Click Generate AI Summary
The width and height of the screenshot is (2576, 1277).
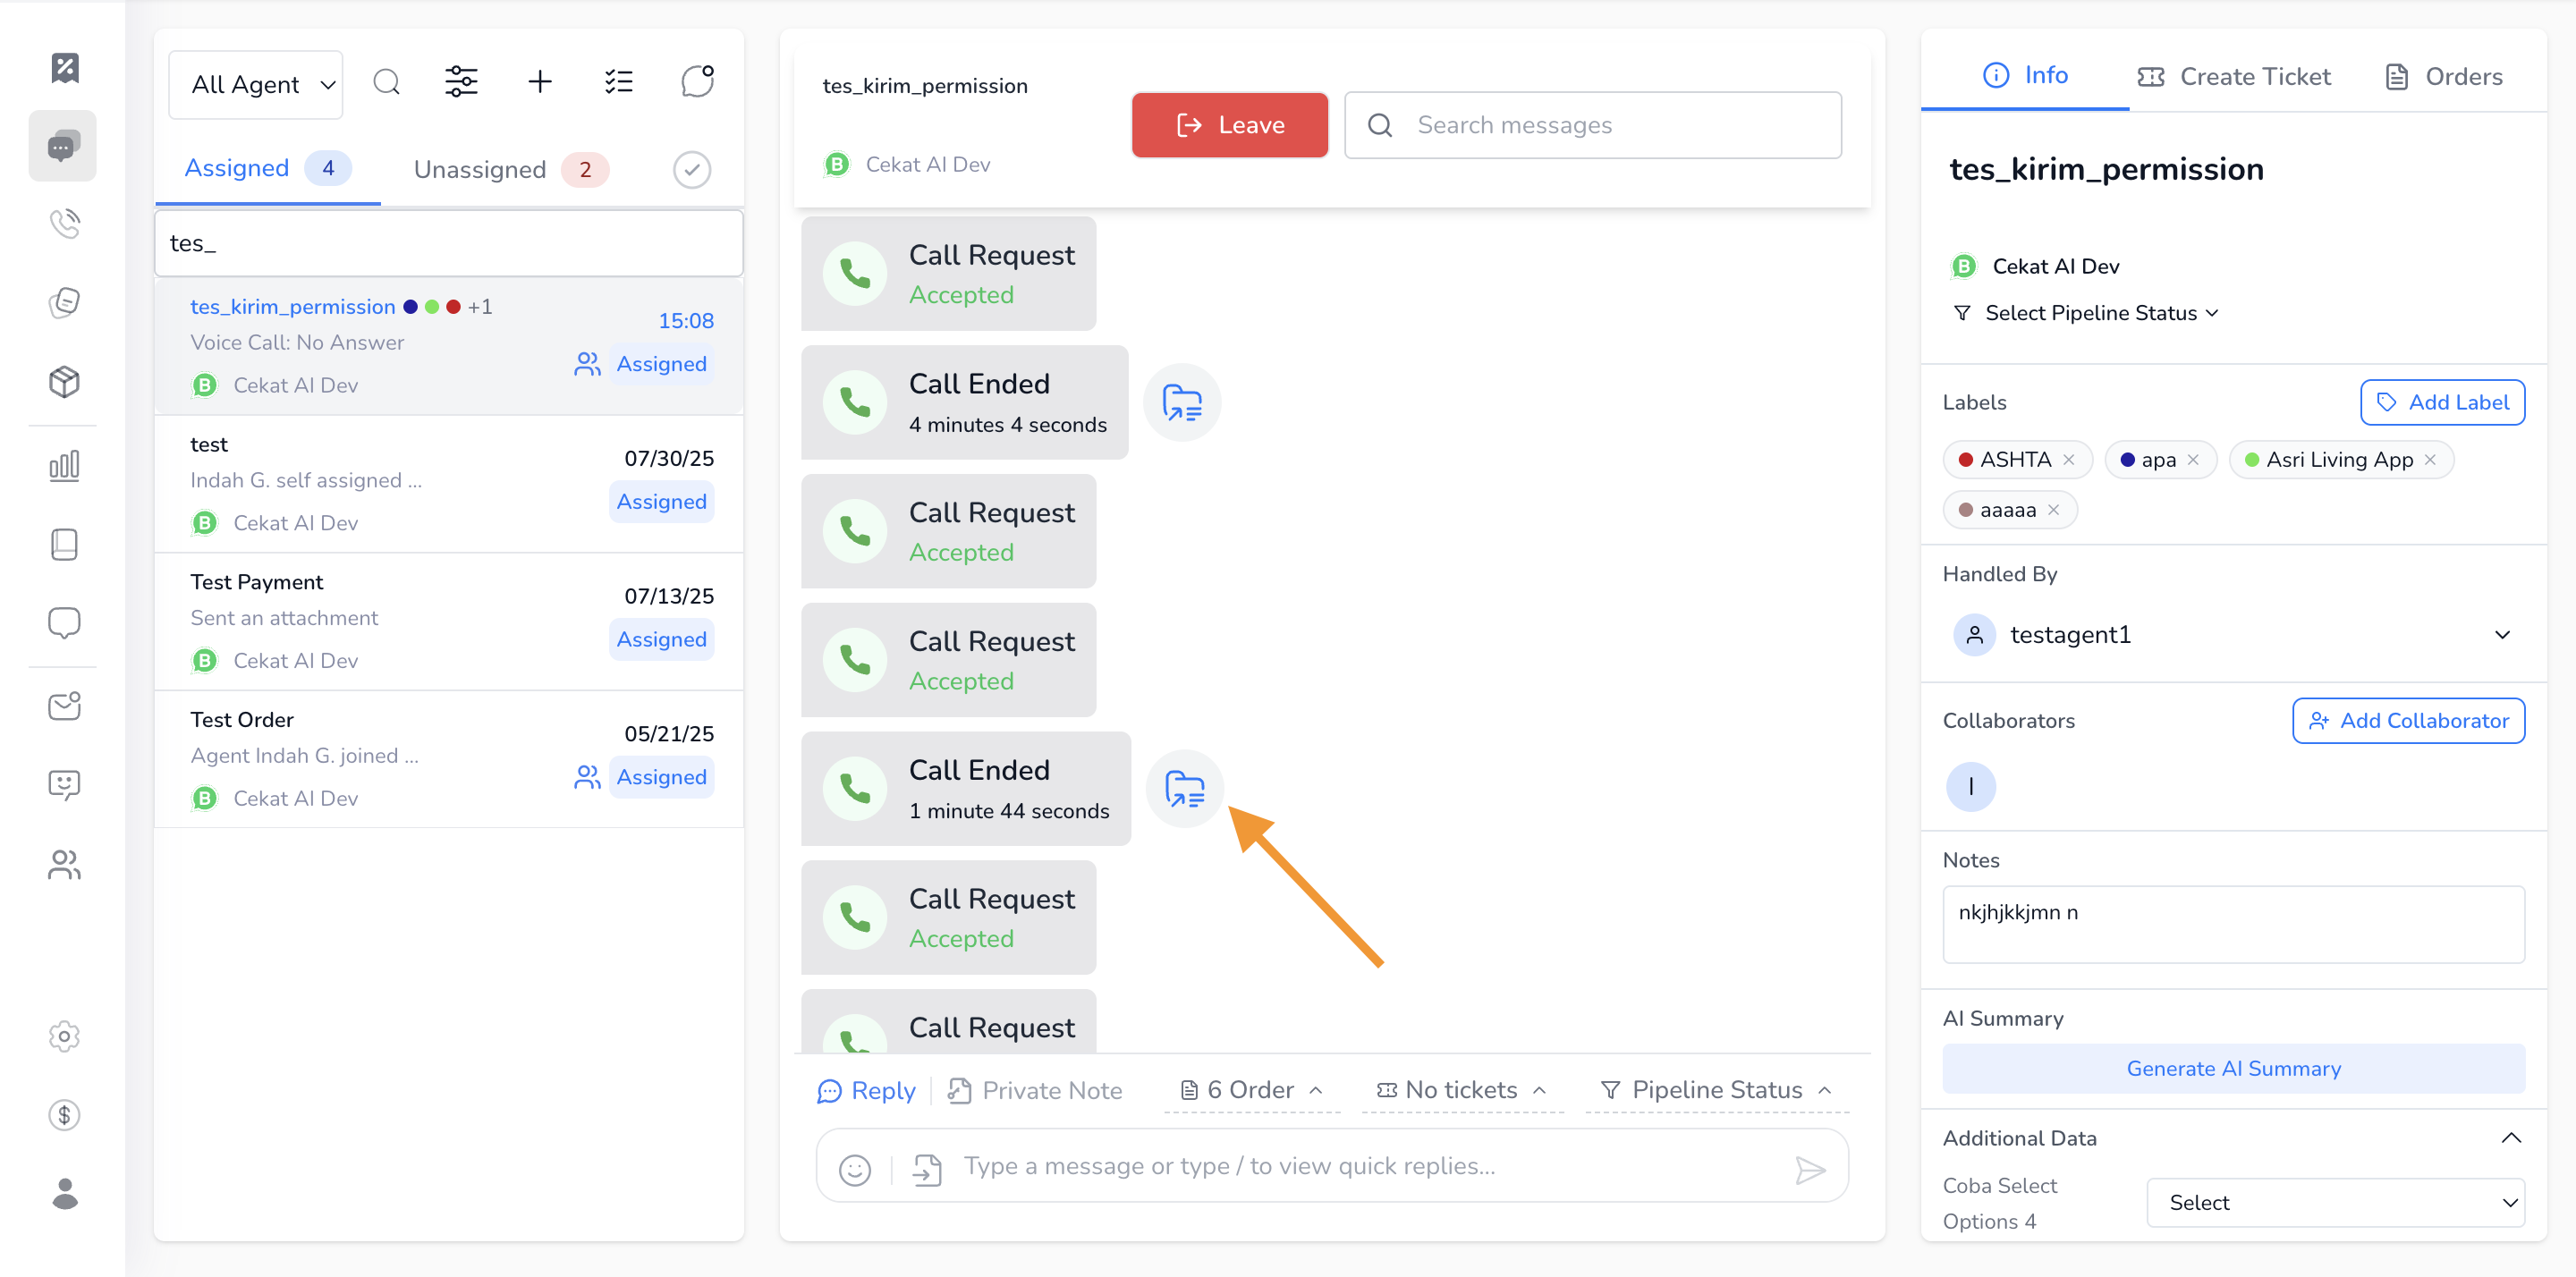(2232, 1068)
